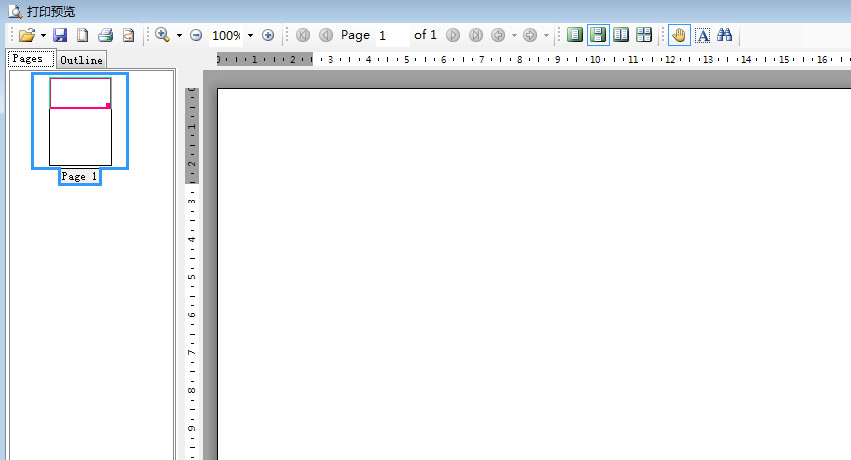
Task: Select the Text selection tool
Action: pos(702,36)
